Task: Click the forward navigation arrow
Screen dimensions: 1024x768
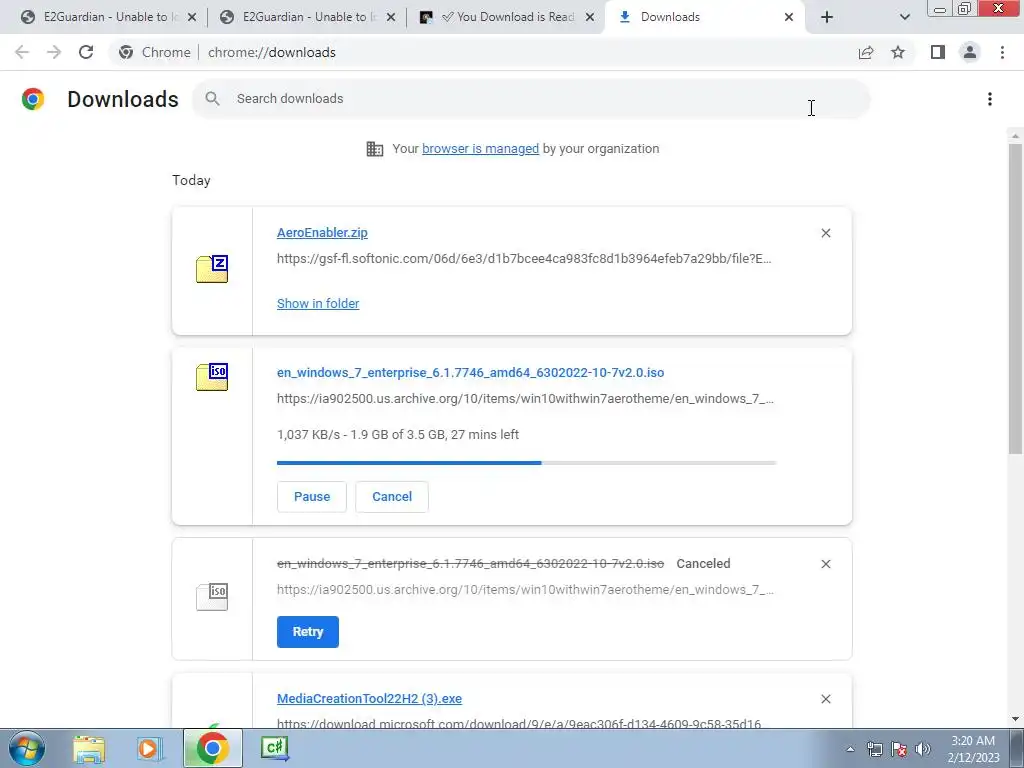Action: click(x=54, y=52)
